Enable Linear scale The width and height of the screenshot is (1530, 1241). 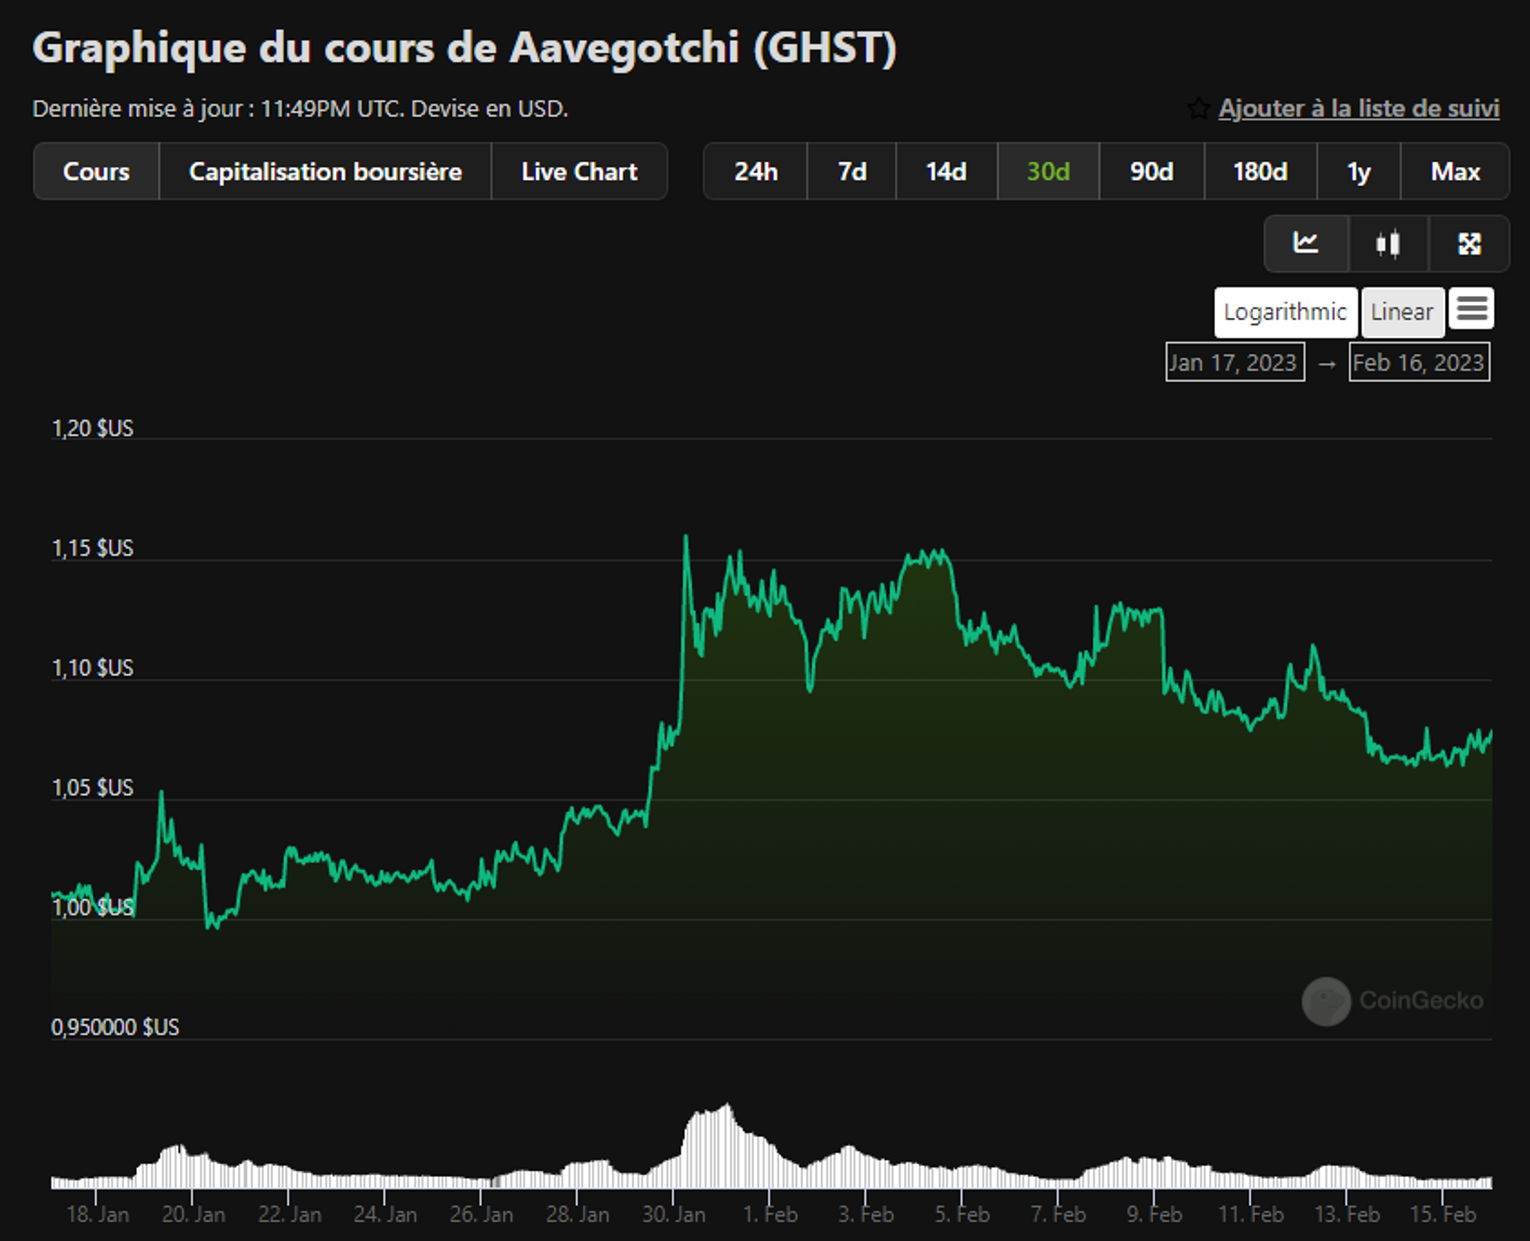pos(1401,312)
